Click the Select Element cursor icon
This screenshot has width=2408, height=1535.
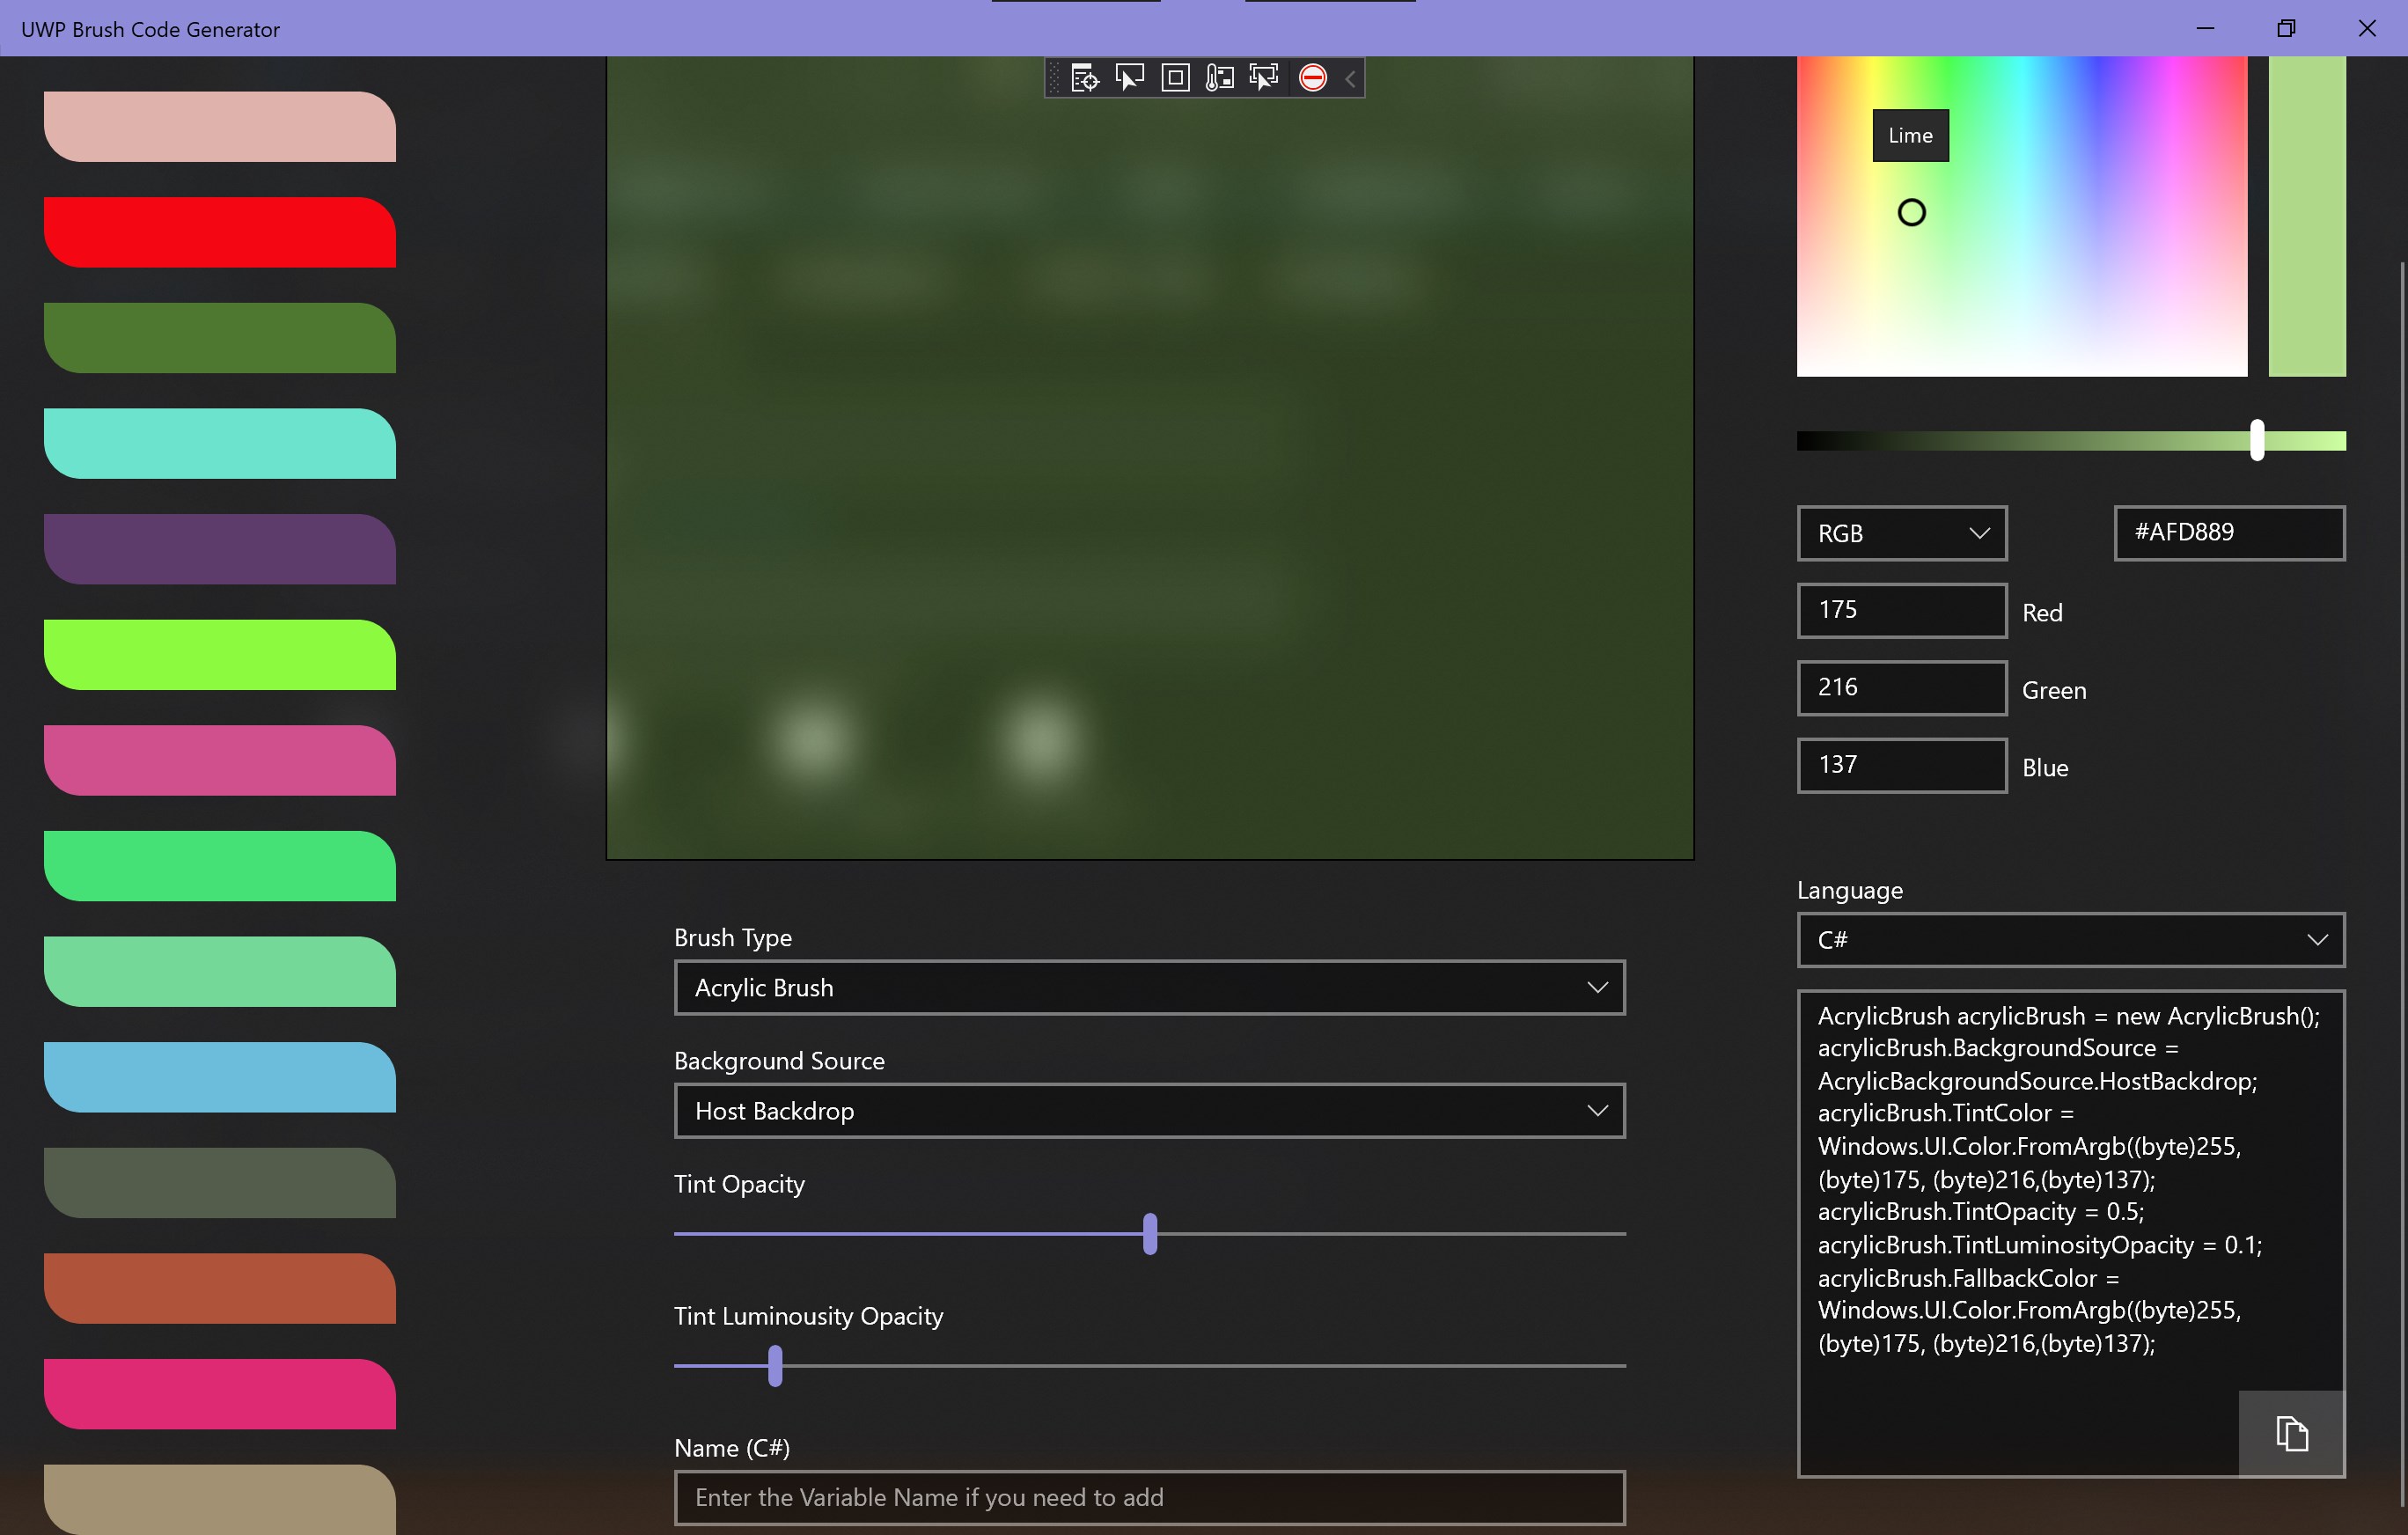(1129, 78)
